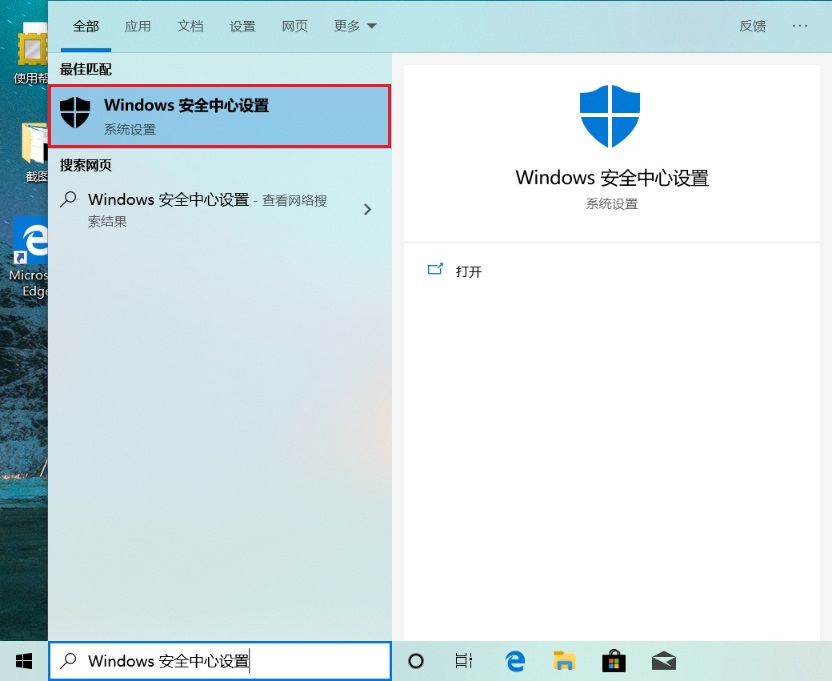Screen dimensions: 832x681
Task: Expand the 更多 dropdown
Action: pyautogui.click(x=355, y=26)
